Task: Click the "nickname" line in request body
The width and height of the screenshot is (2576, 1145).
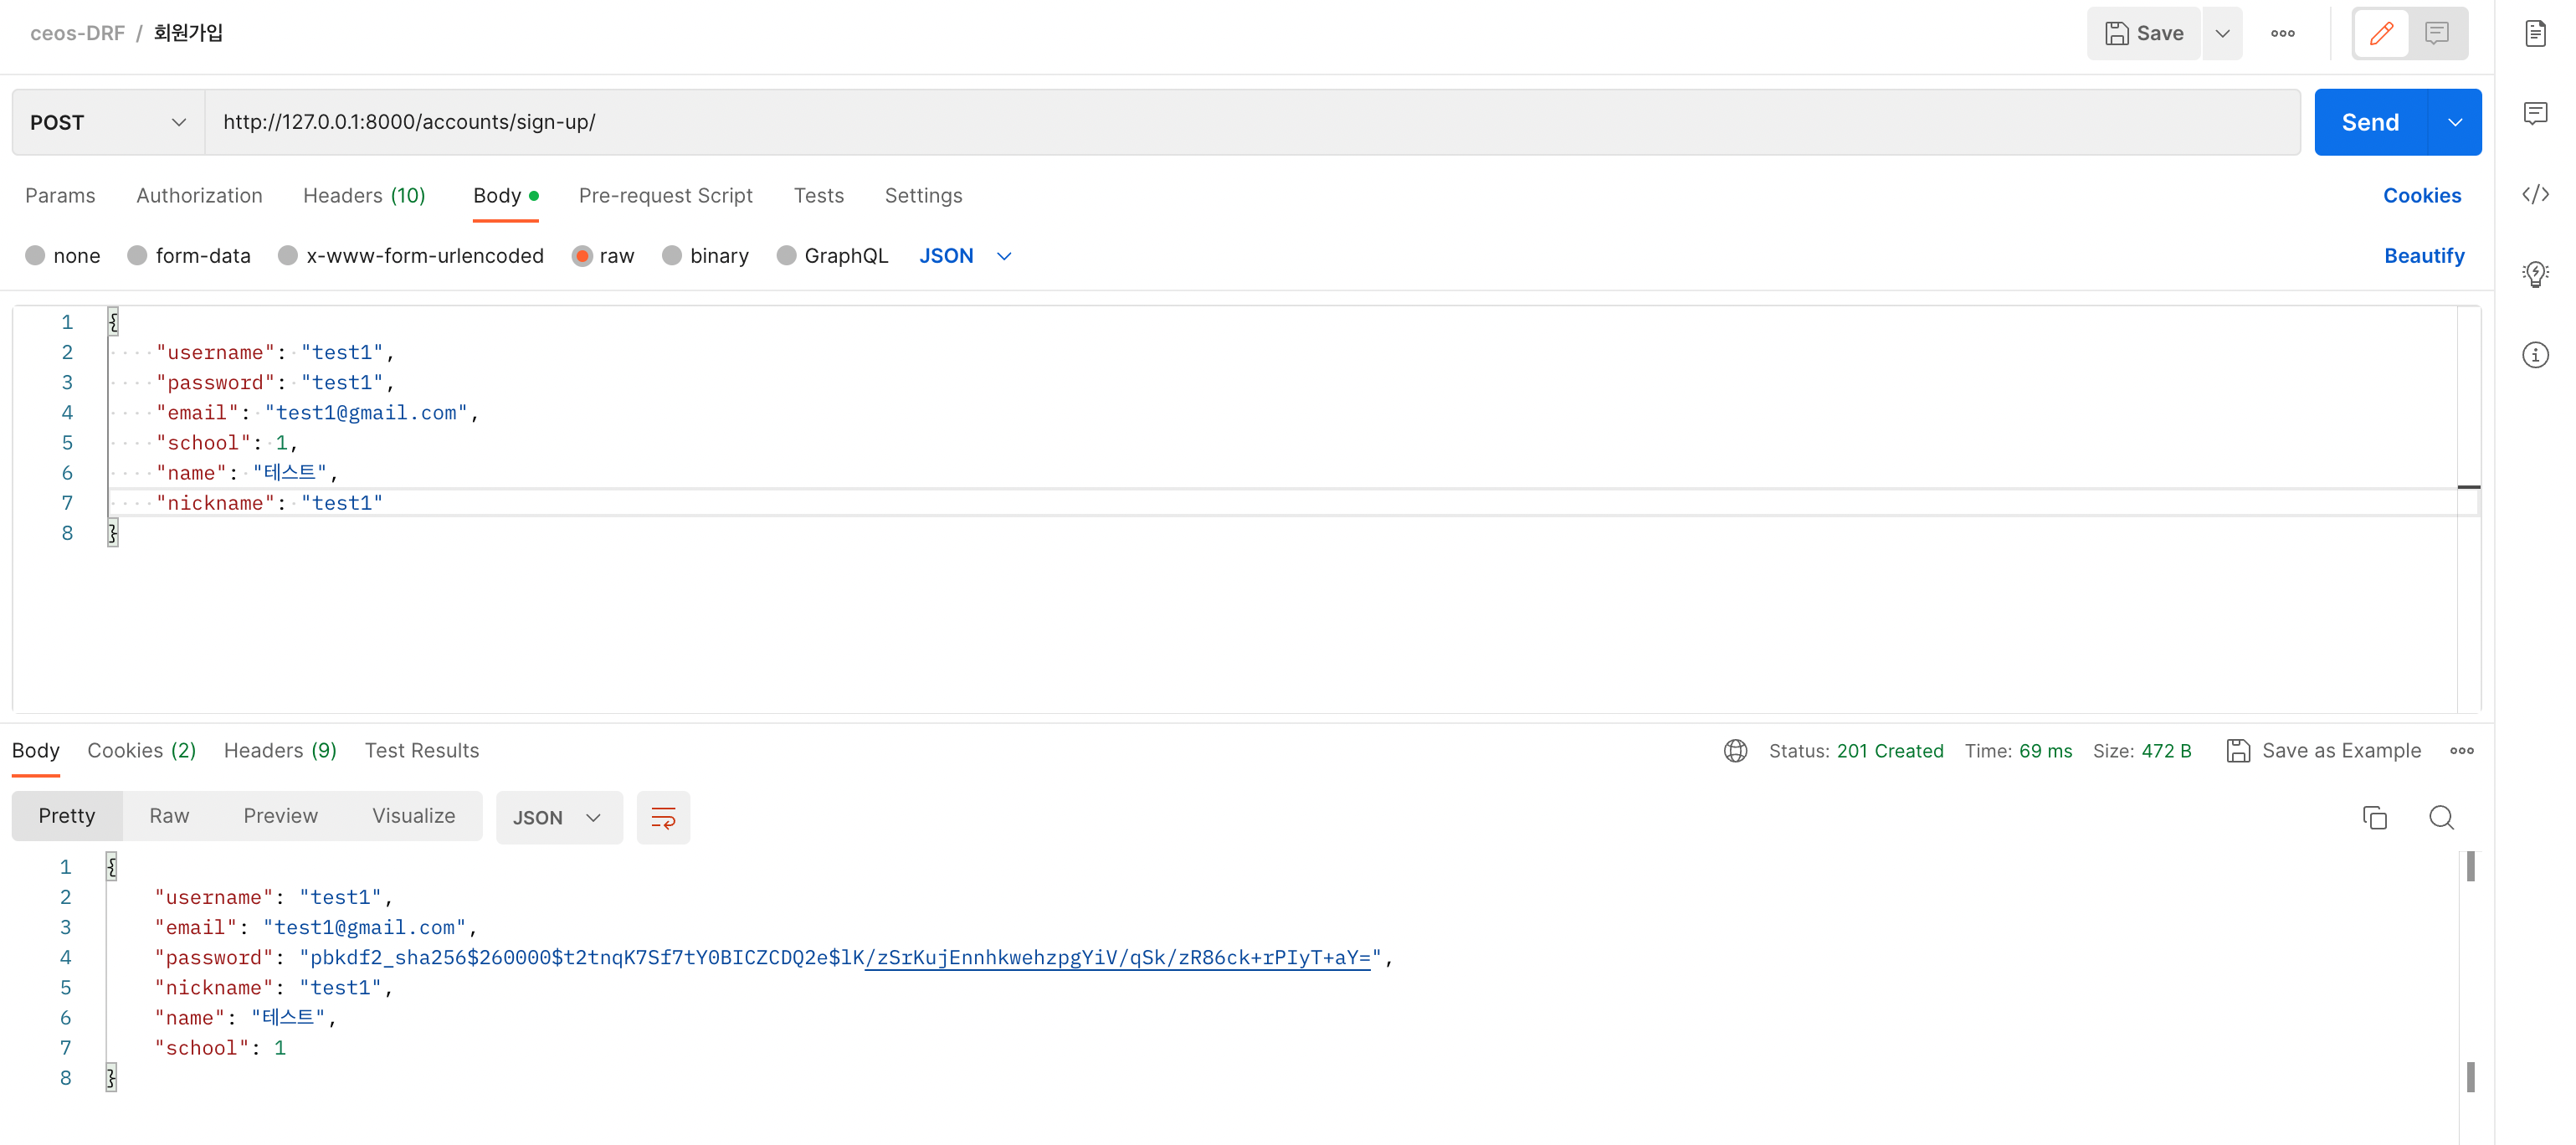Action: (269, 503)
